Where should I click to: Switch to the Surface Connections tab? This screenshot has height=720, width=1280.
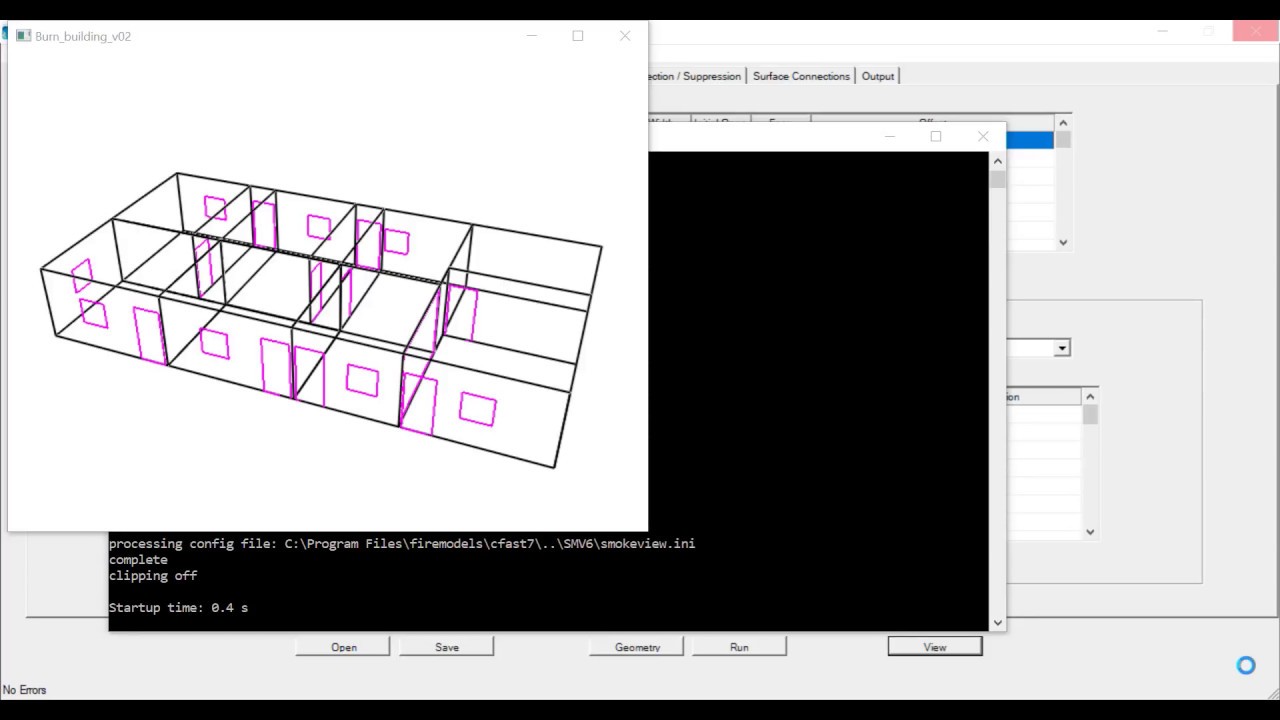coord(801,76)
